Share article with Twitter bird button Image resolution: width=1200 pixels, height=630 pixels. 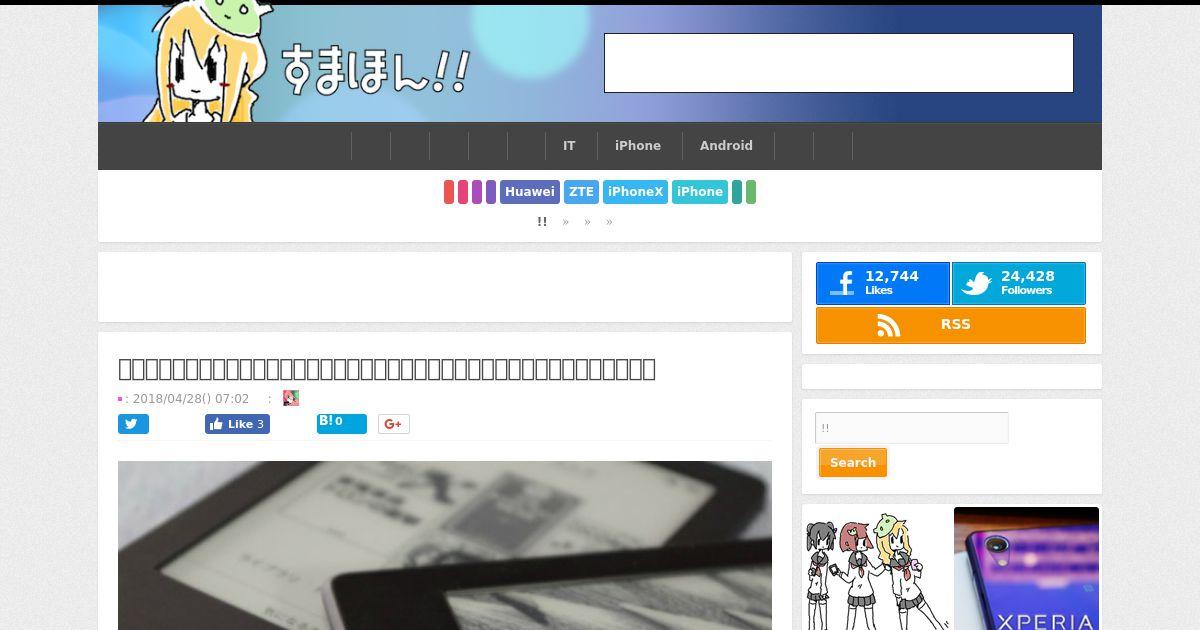point(133,424)
